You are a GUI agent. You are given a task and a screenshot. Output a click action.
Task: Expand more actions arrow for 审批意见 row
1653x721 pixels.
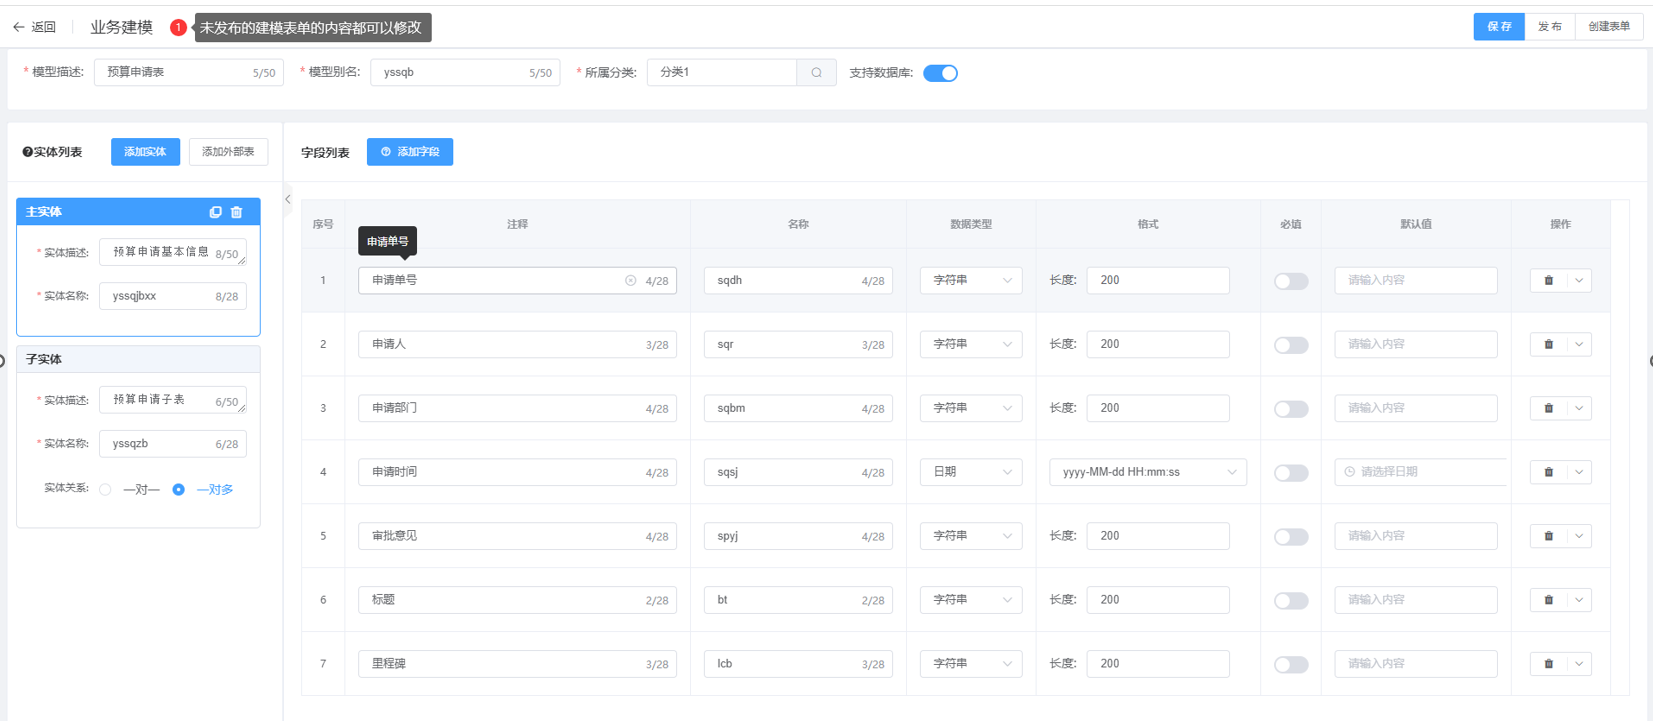click(1579, 536)
